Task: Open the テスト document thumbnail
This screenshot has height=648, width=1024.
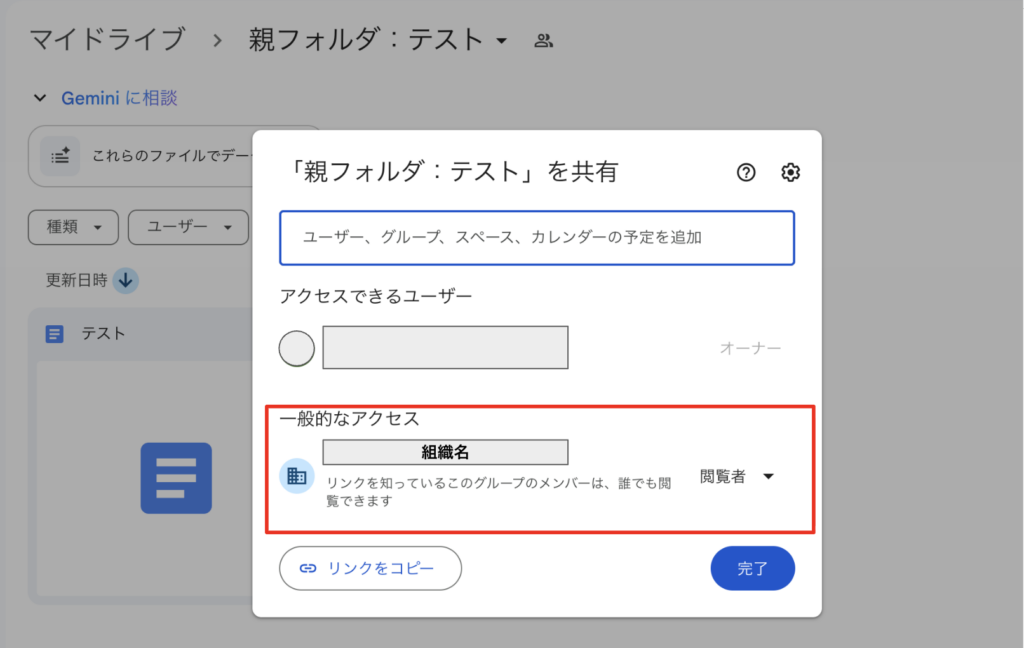Action: 176,478
